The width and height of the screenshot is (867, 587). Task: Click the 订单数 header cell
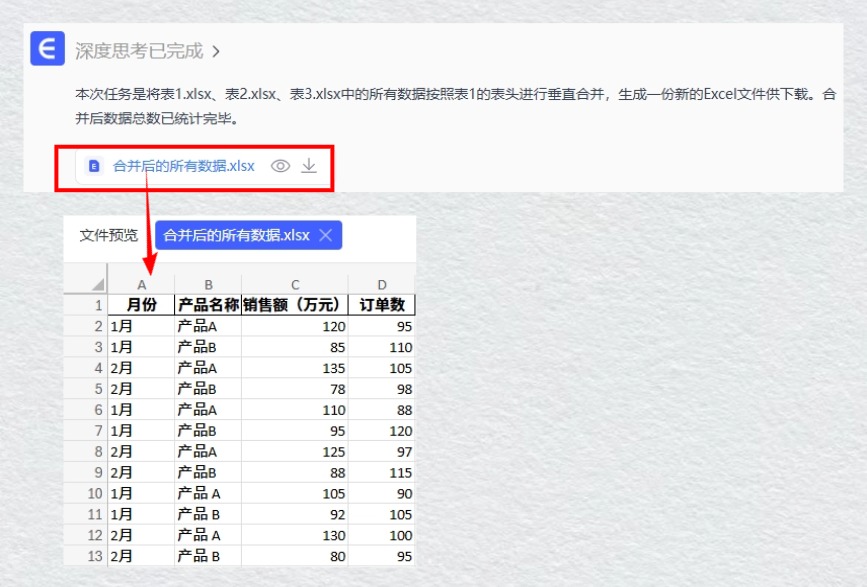pyautogui.click(x=382, y=305)
